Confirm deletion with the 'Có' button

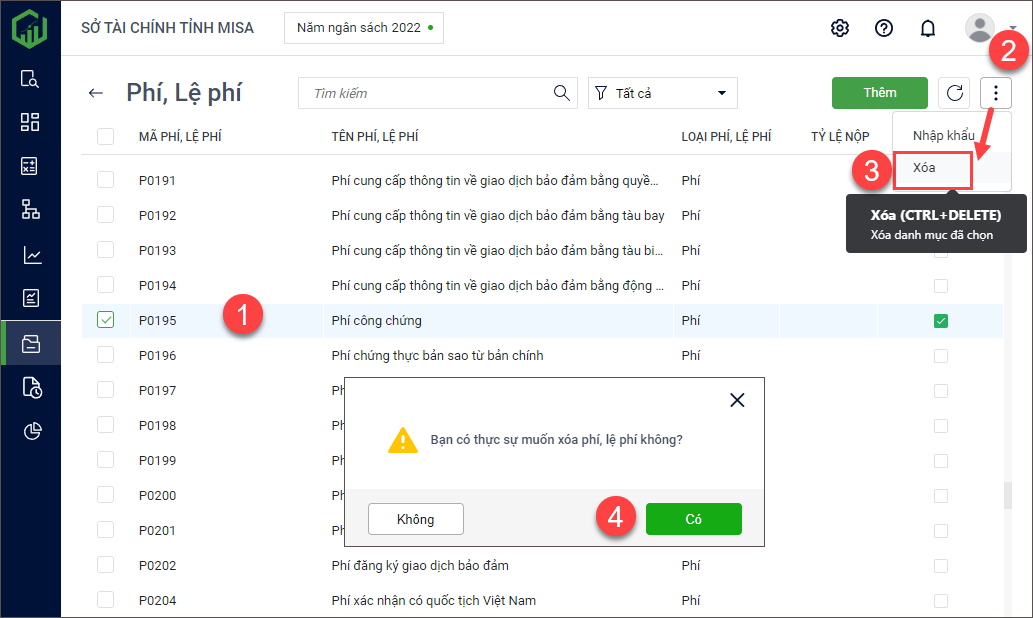[x=693, y=519]
